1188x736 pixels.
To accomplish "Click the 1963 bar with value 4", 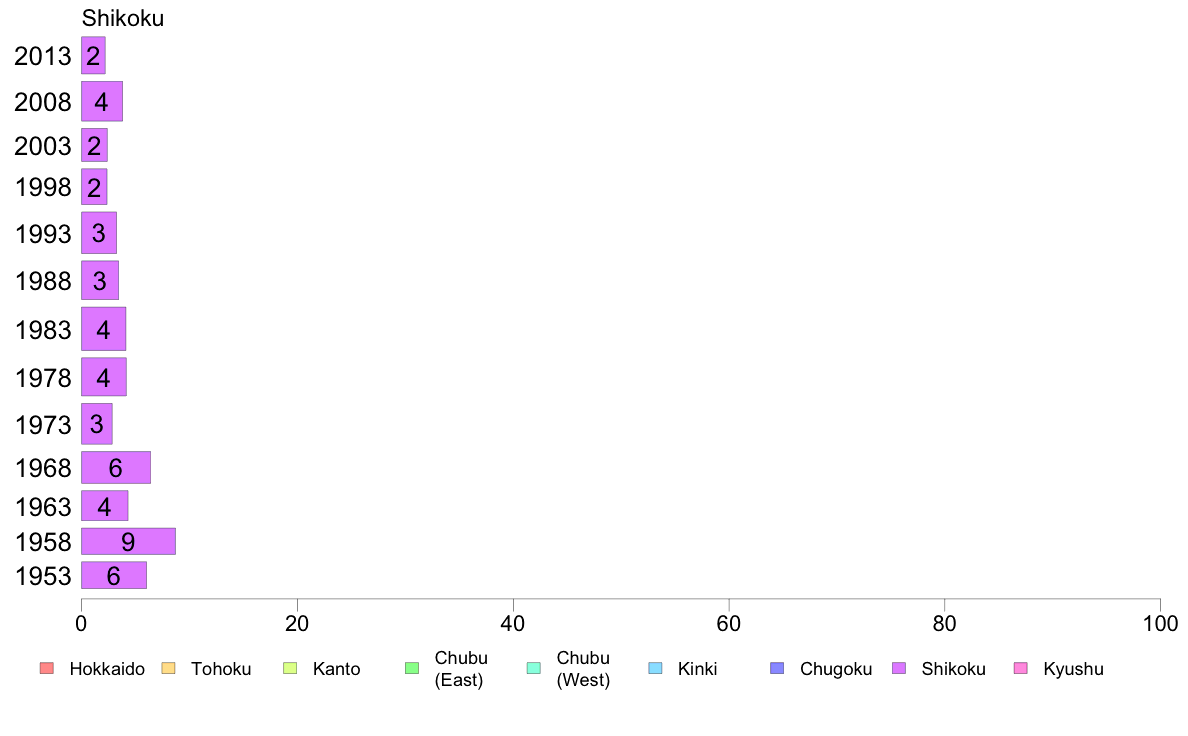I will [105, 506].
